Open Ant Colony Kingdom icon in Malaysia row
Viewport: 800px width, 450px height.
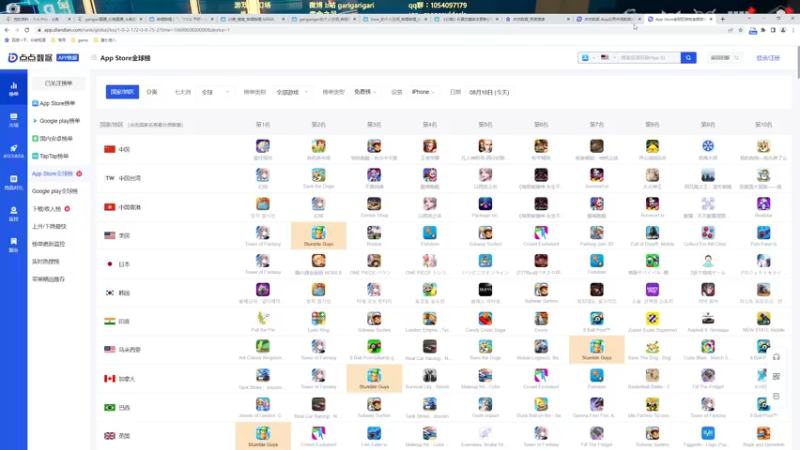263,347
